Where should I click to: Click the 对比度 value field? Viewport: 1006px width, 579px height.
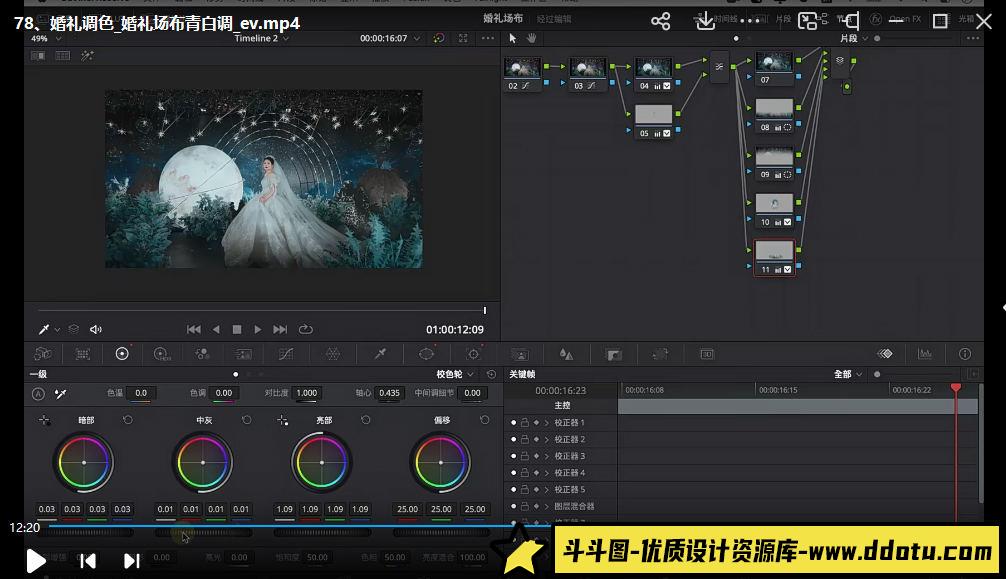(x=307, y=393)
